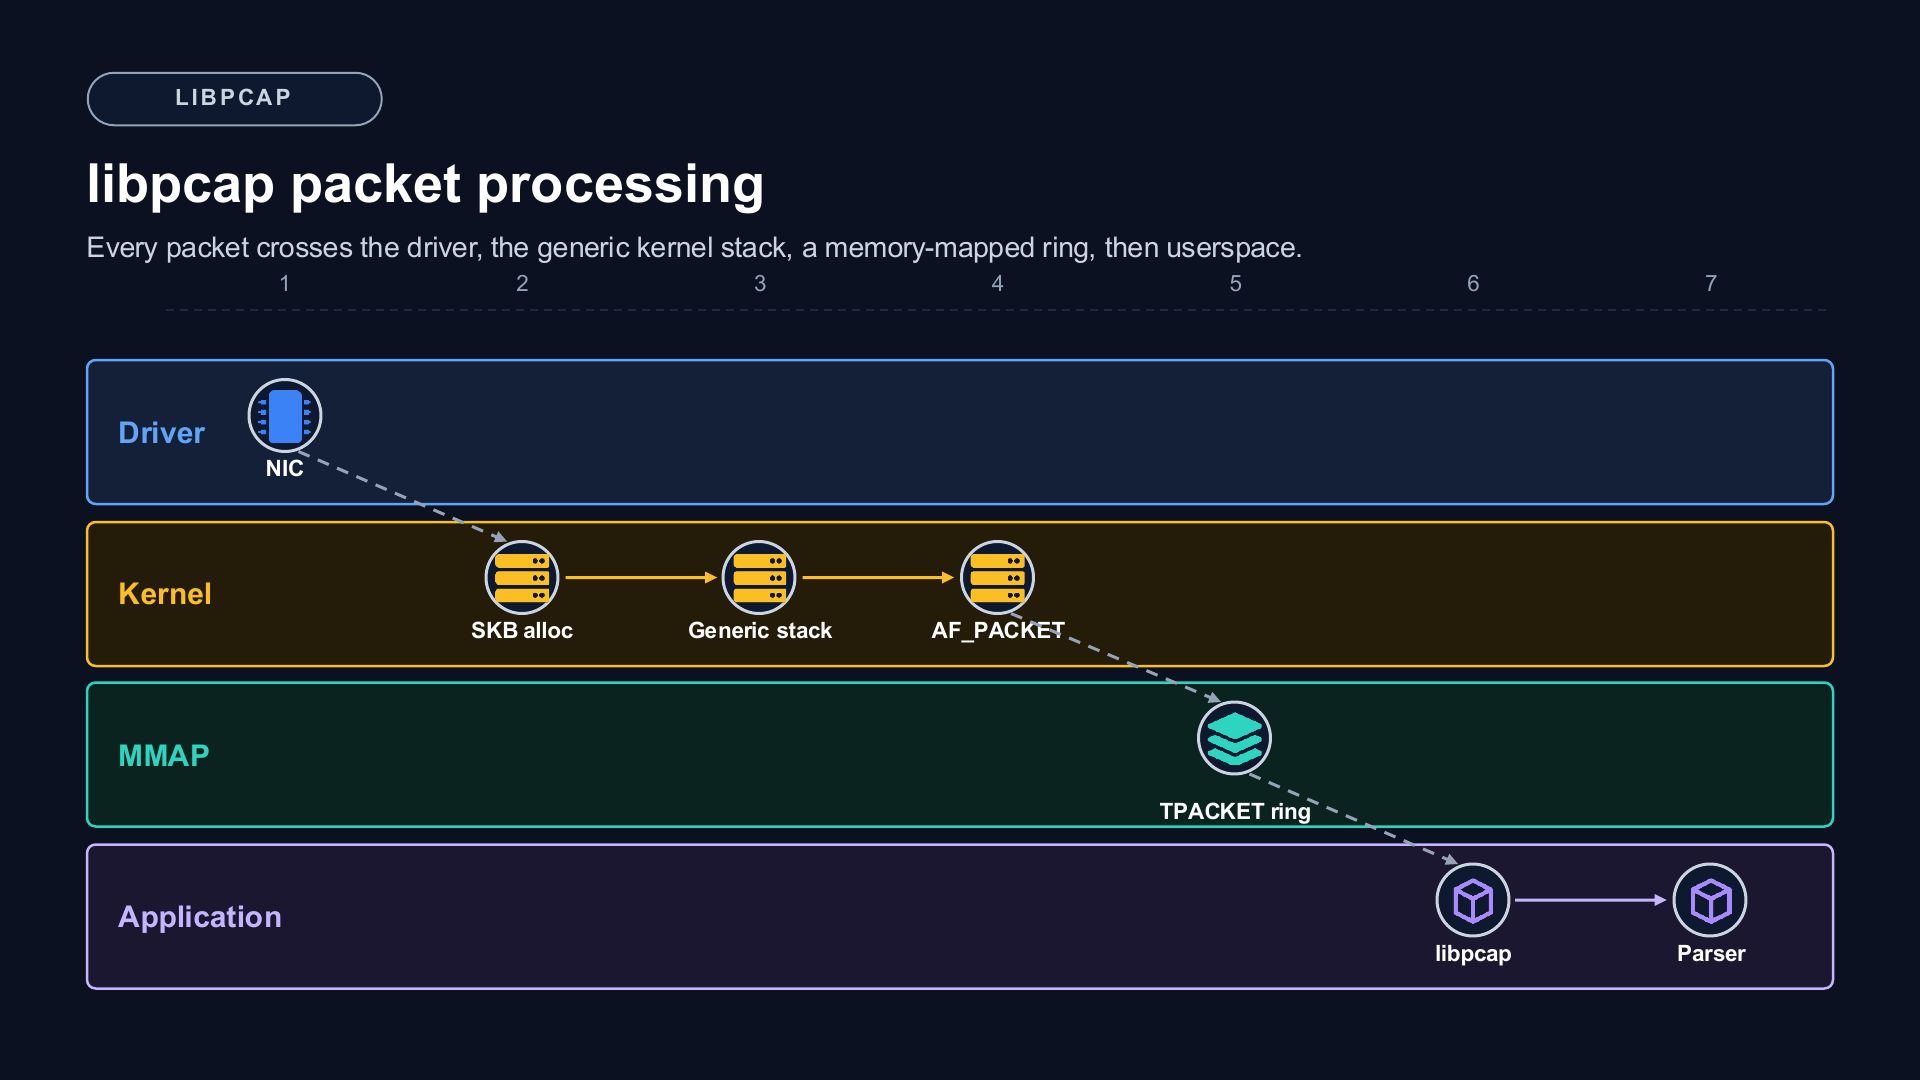Click the arrow from libpcap to Parser
The width and height of the screenshot is (1920, 1080).
coord(1591,901)
